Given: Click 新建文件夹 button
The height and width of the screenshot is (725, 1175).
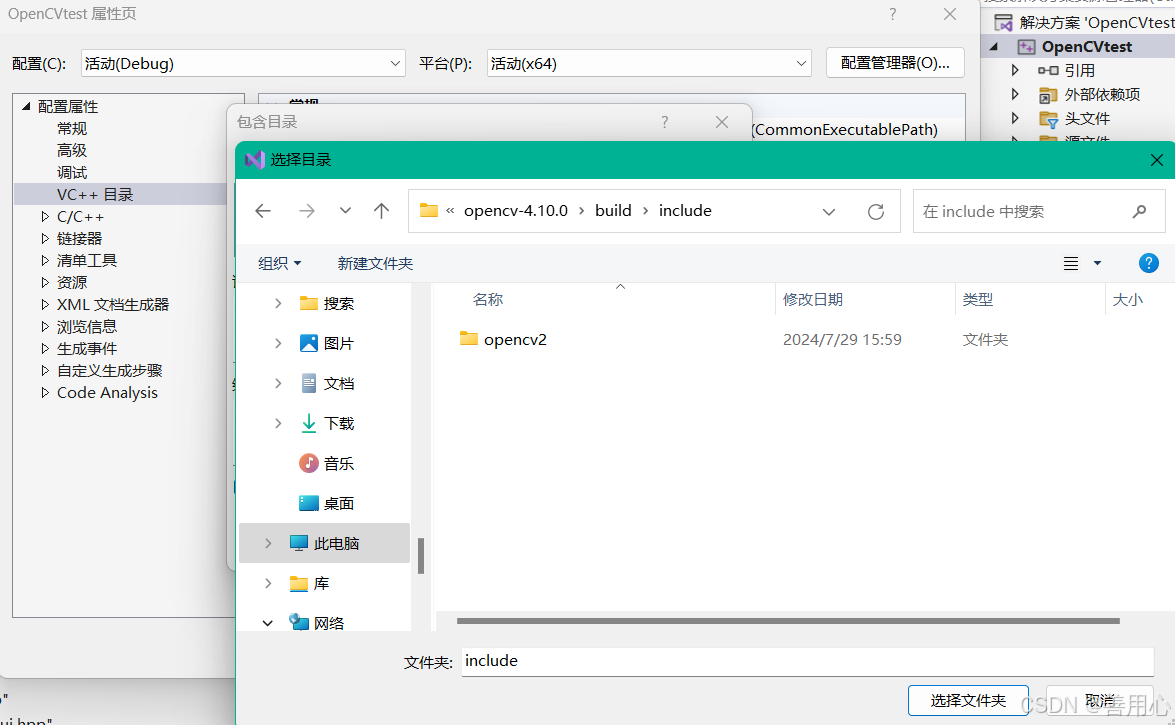Looking at the screenshot, I should tap(375, 263).
